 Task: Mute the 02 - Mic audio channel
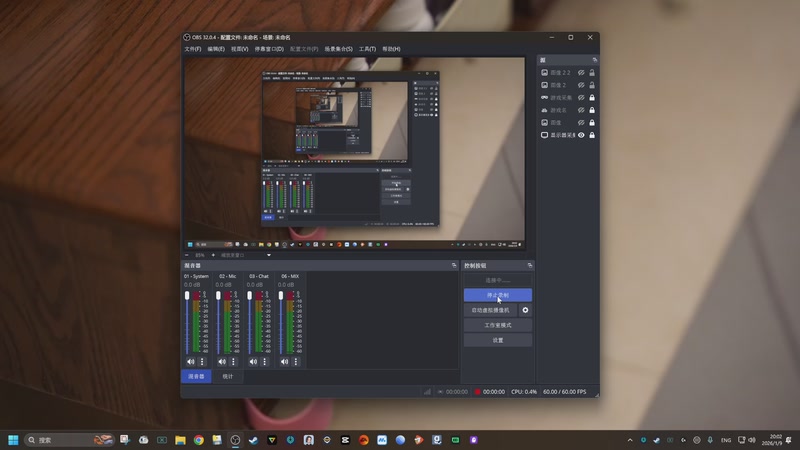point(222,362)
